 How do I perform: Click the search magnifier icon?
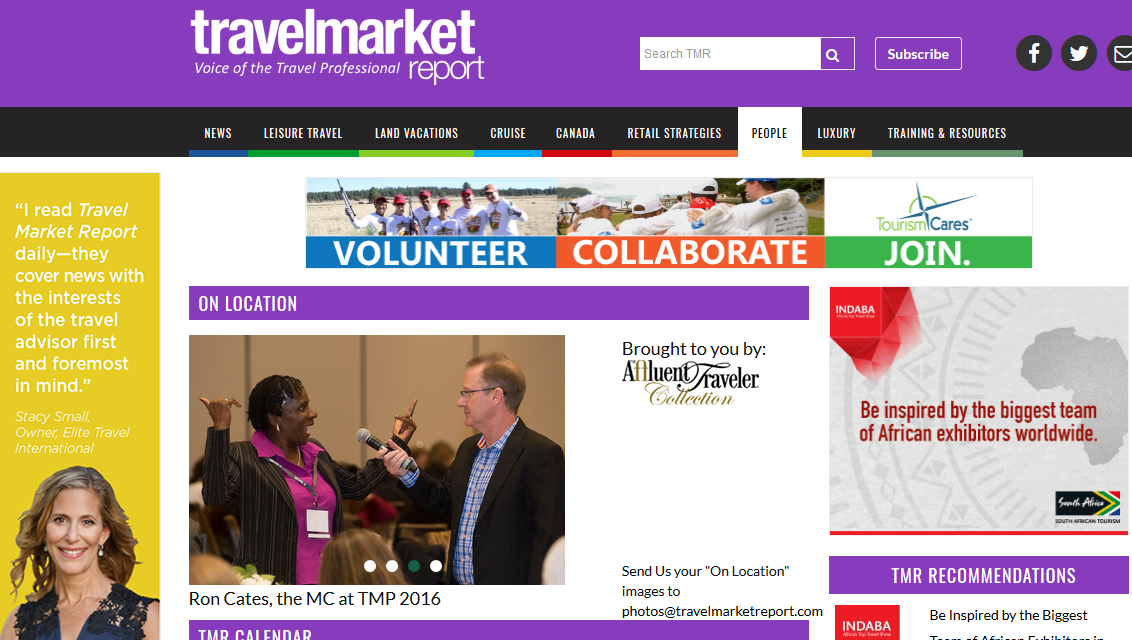click(x=837, y=54)
